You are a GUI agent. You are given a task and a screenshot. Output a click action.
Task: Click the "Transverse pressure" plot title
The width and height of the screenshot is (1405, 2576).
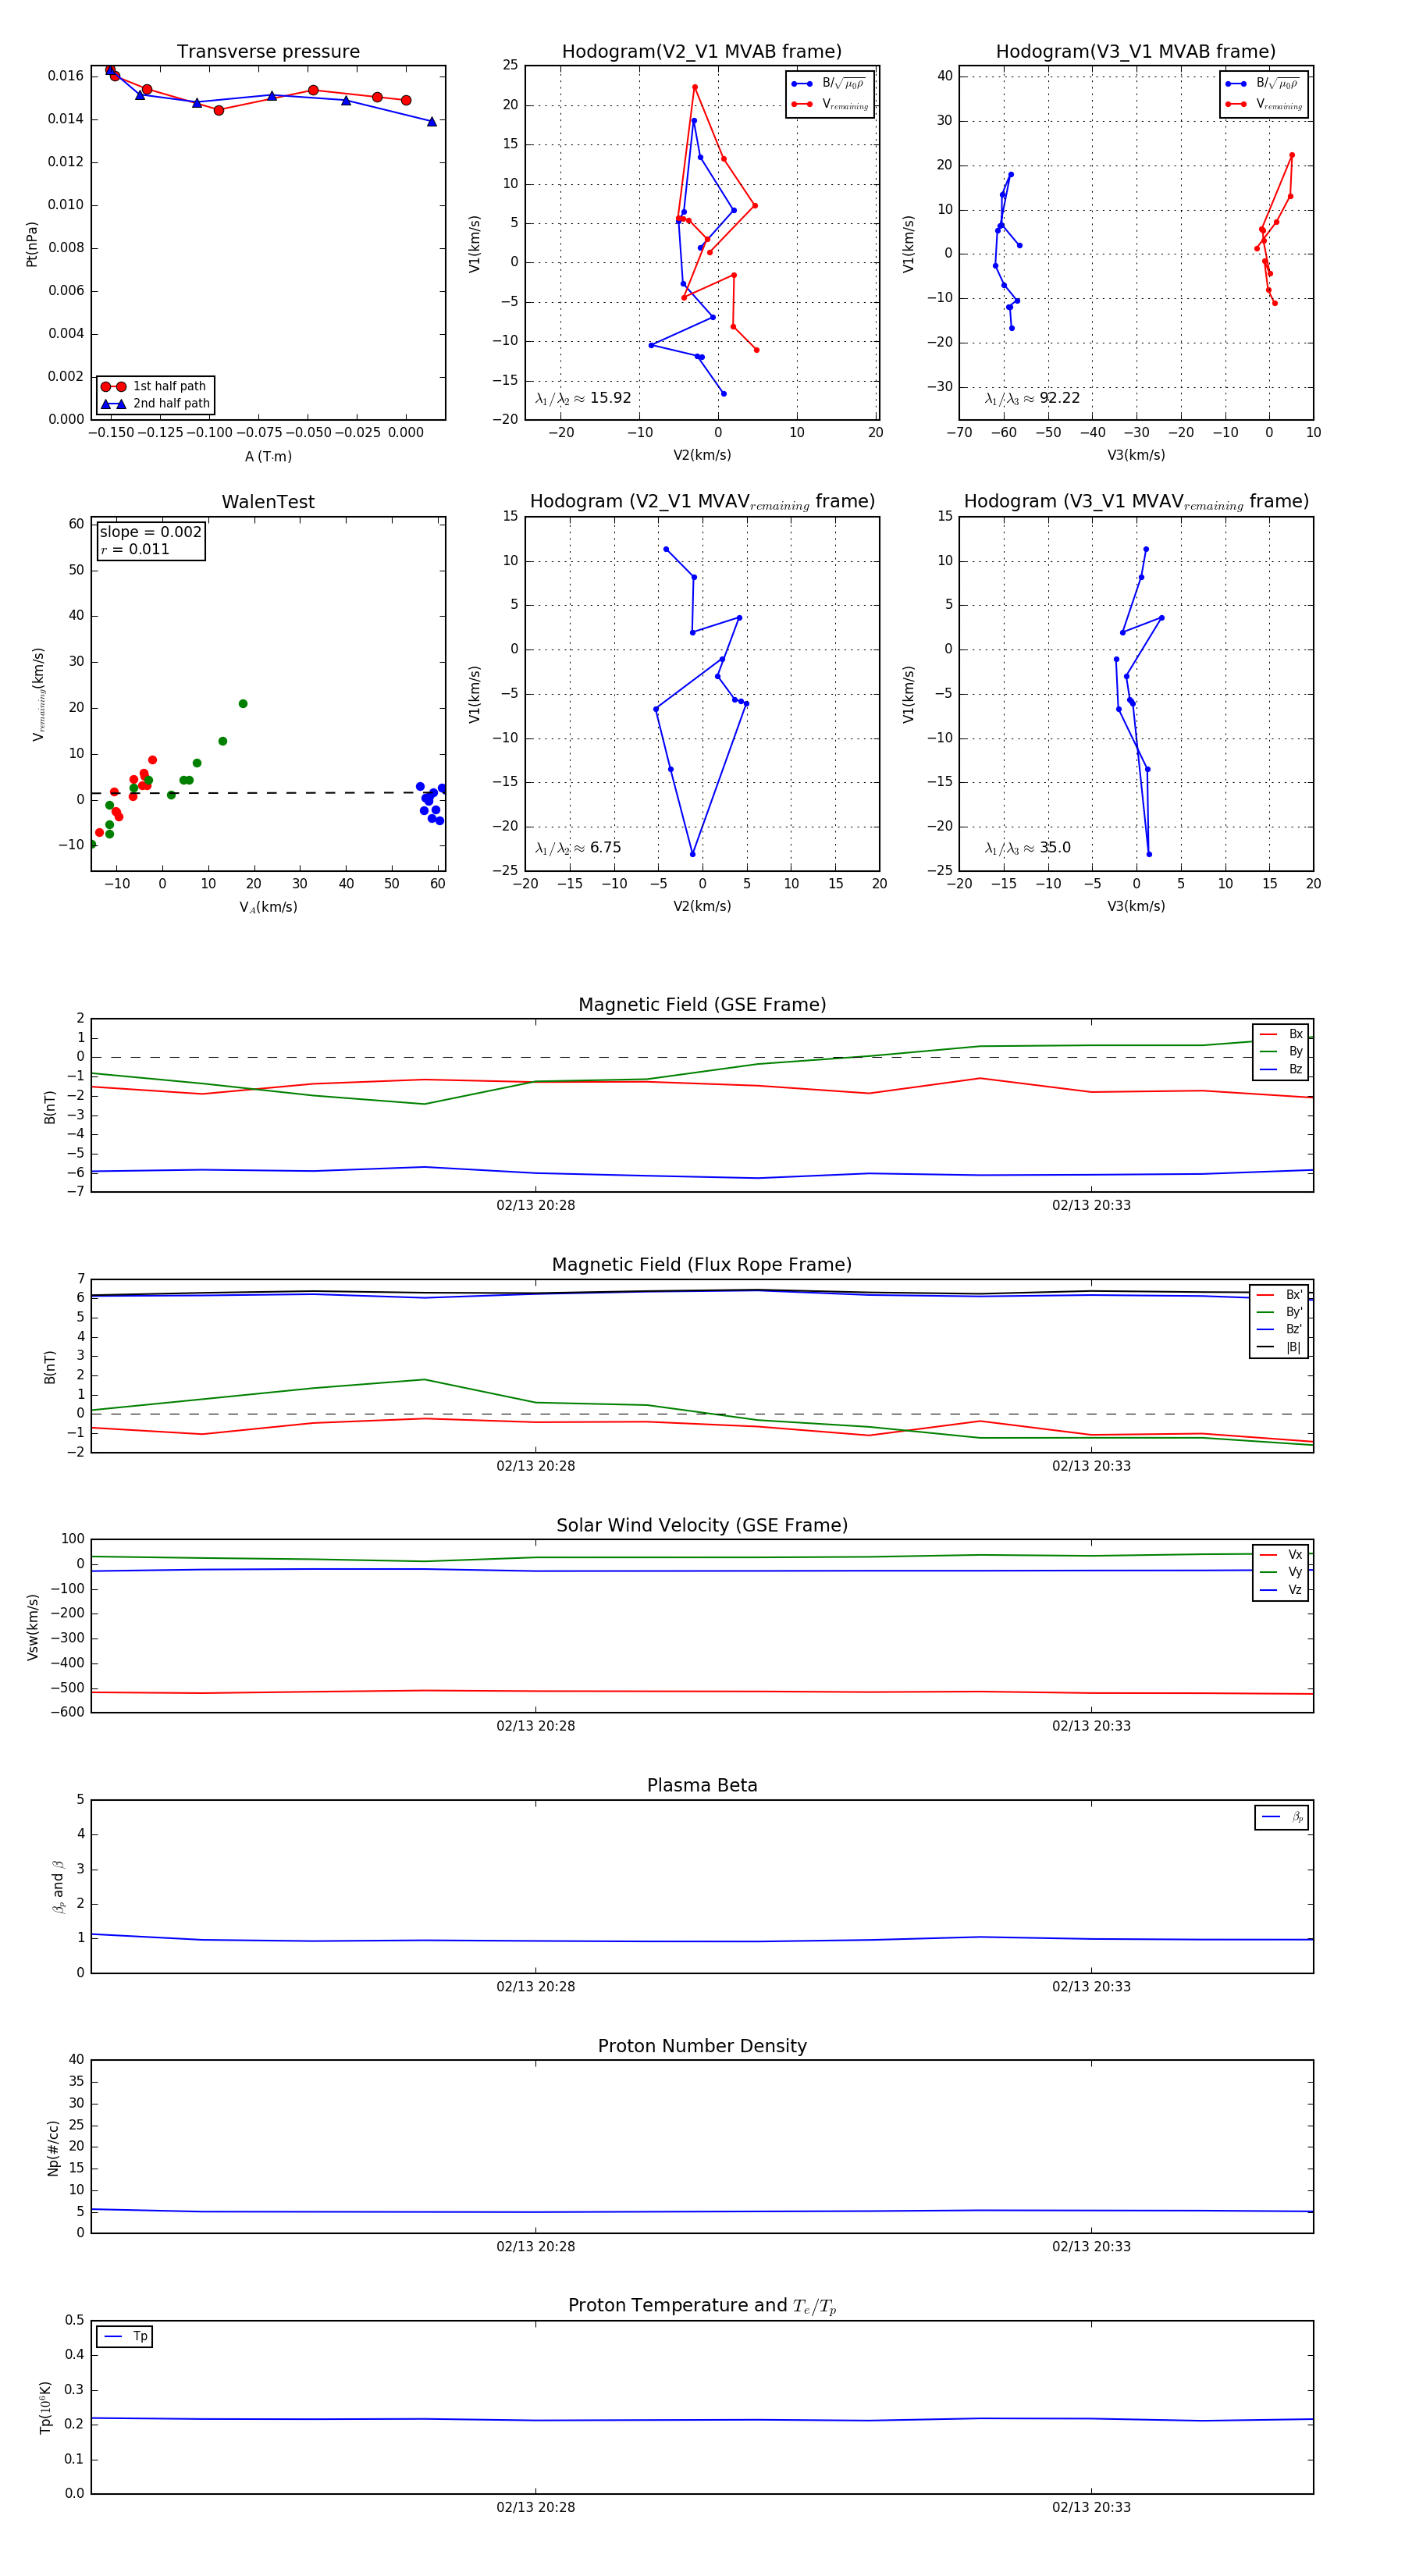click(x=268, y=52)
